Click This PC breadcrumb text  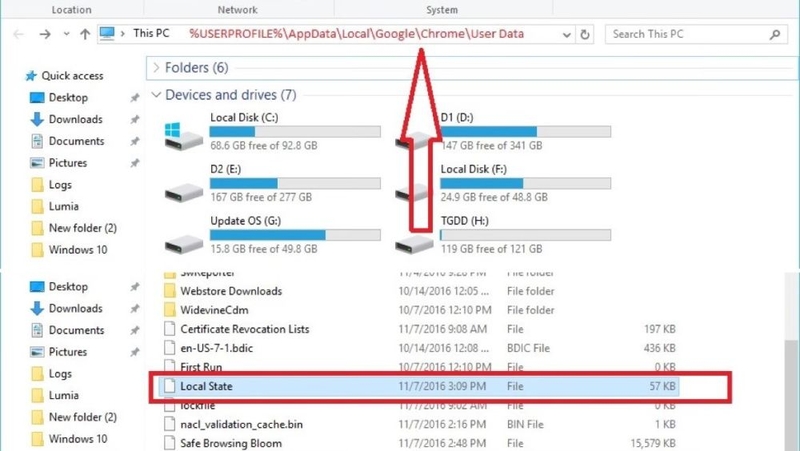pos(151,34)
